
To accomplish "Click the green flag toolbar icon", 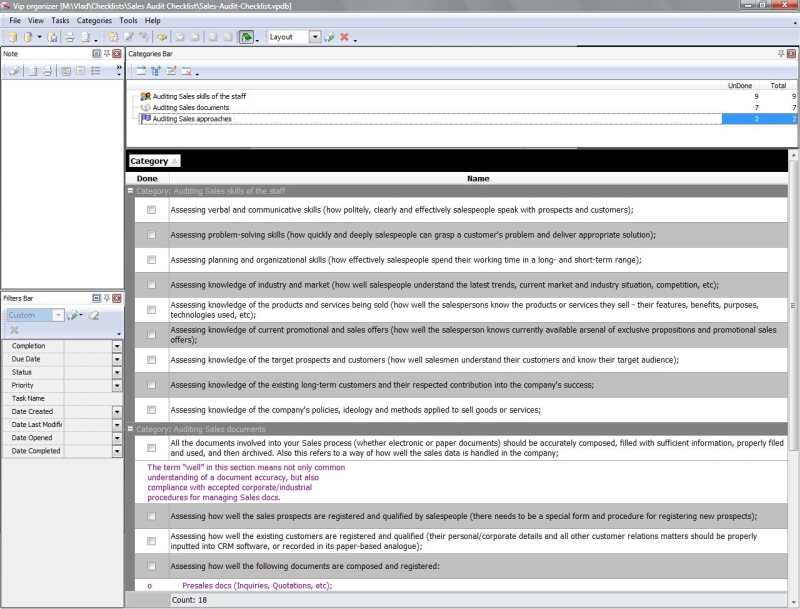I will tap(245, 37).
